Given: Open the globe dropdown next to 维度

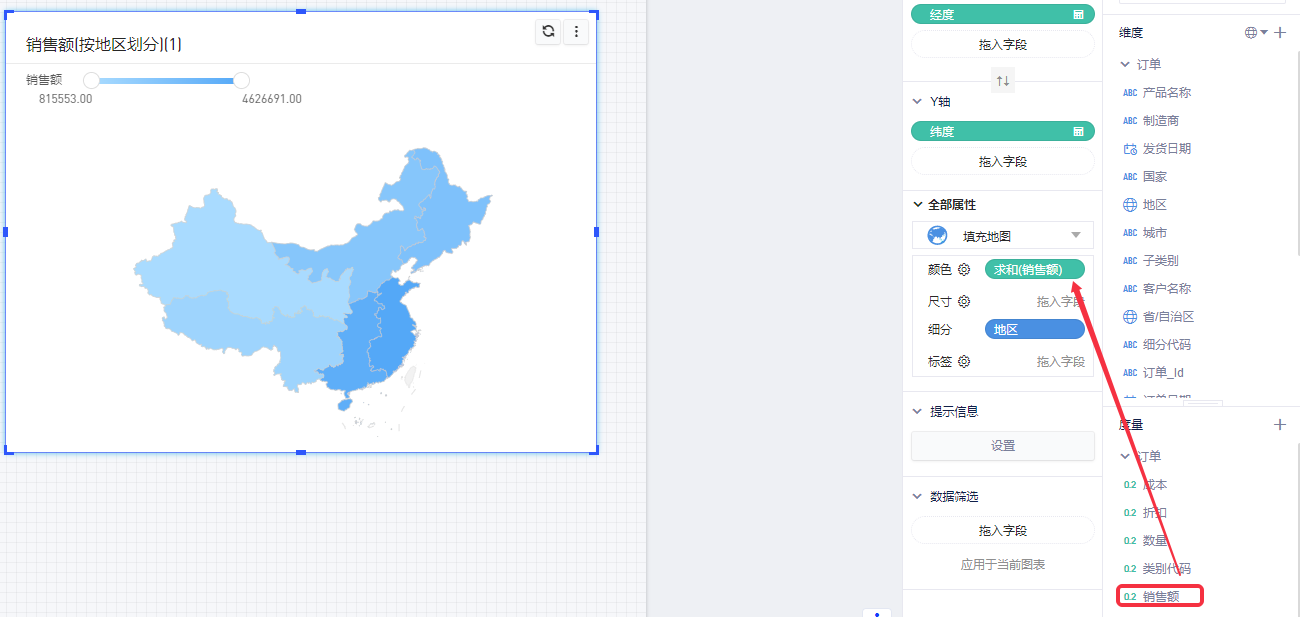Looking at the screenshot, I should 1256,32.
